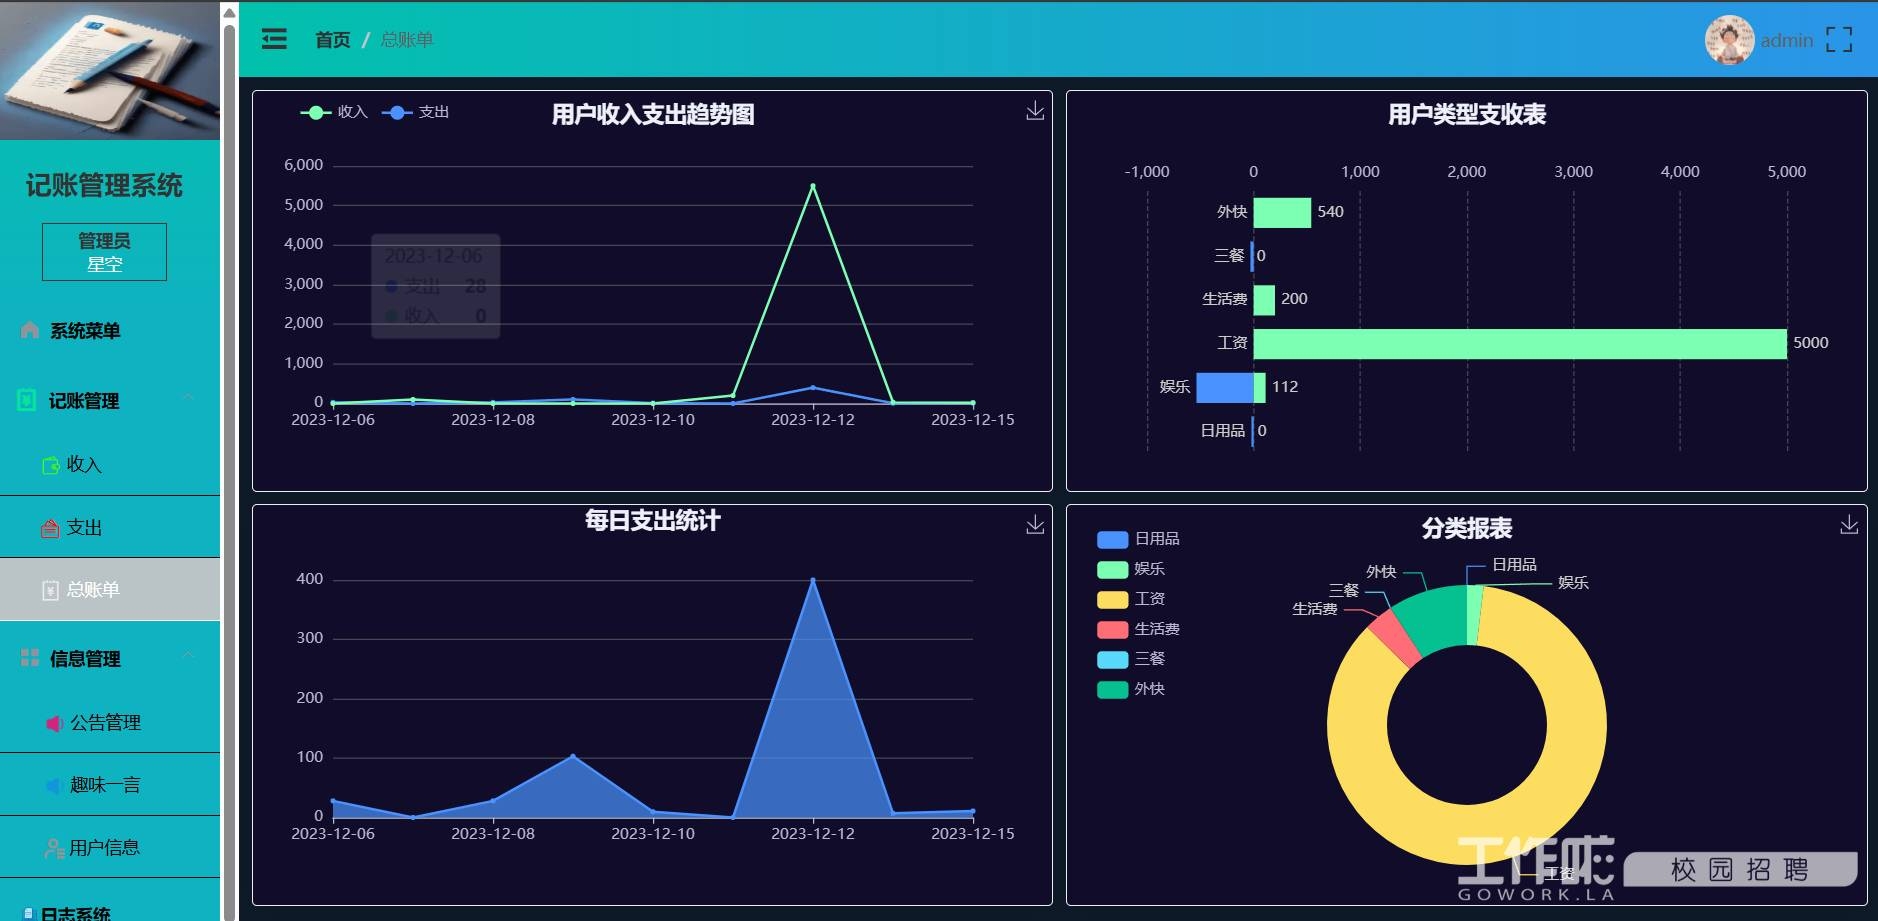This screenshot has height=921, width=1878.
Task: Collapse the 记账管理 submenu arrow
Action: click(x=188, y=398)
